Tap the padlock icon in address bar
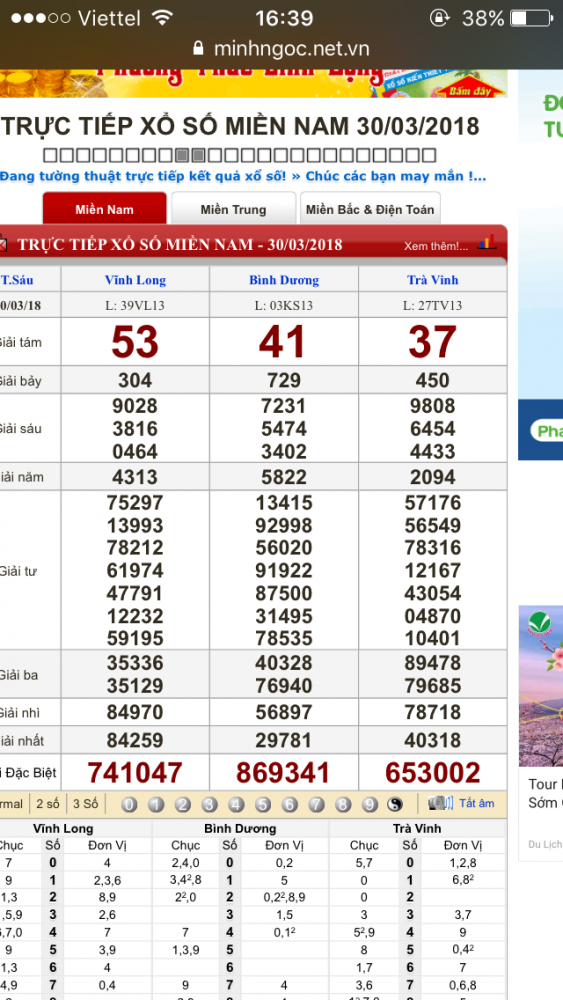 click(x=199, y=48)
